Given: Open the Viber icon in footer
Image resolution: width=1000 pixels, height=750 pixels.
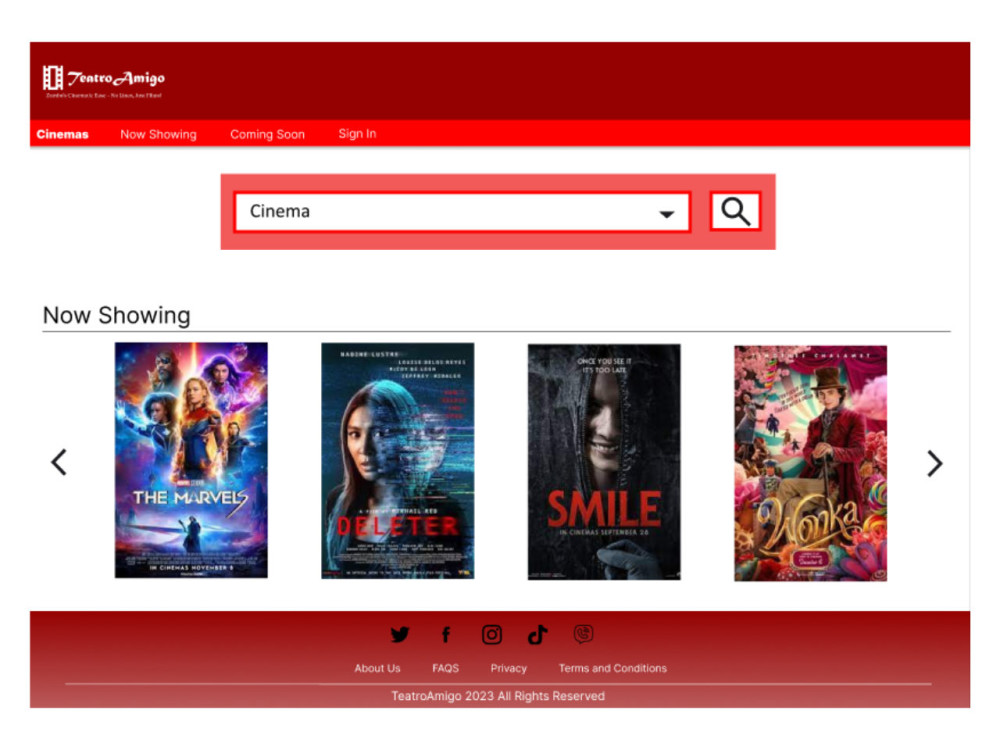Looking at the screenshot, I should 584,634.
